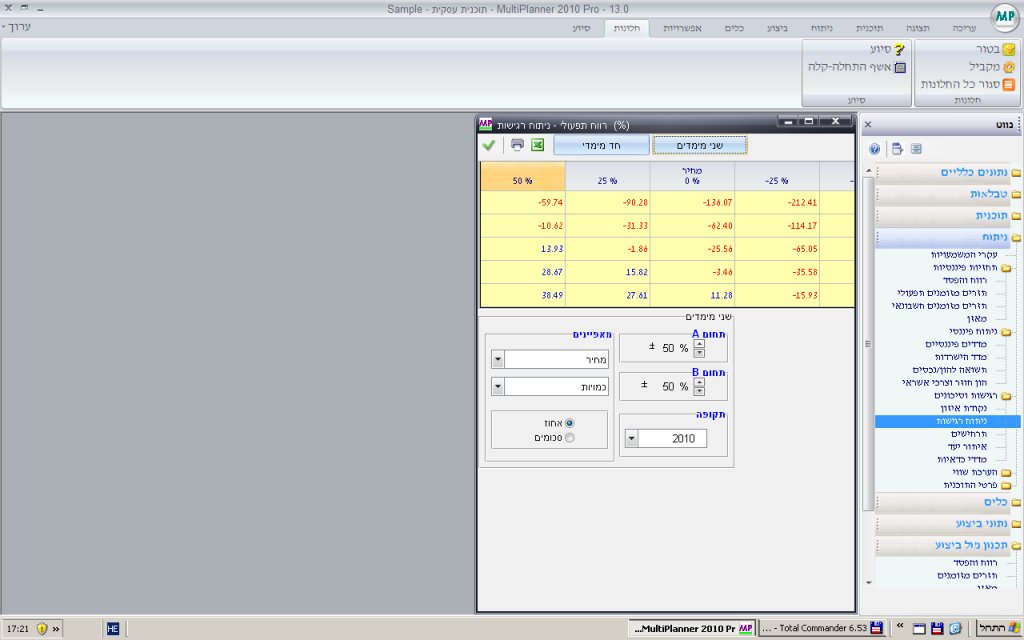1024x640 pixels.
Task: Click the navigator scrollbar down arrow
Action: (x=868, y=583)
